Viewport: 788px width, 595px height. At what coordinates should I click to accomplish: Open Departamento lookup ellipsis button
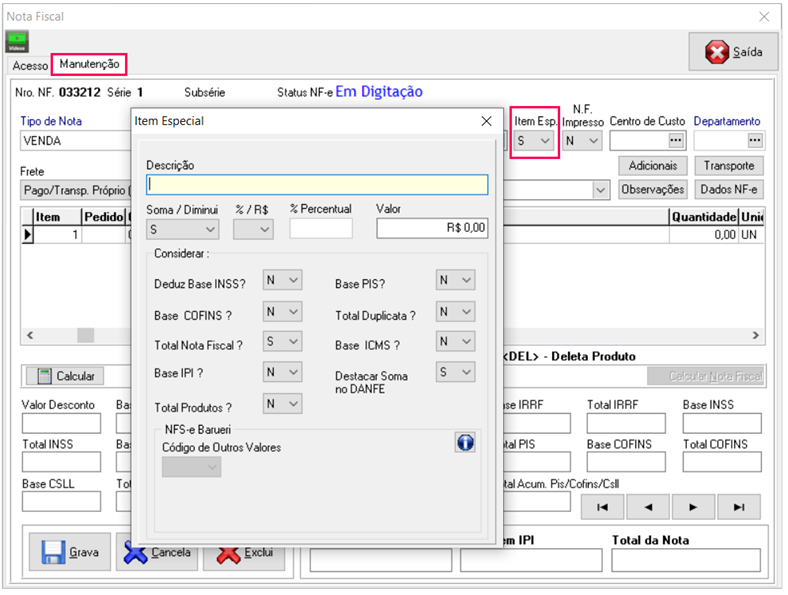pos(754,141)
